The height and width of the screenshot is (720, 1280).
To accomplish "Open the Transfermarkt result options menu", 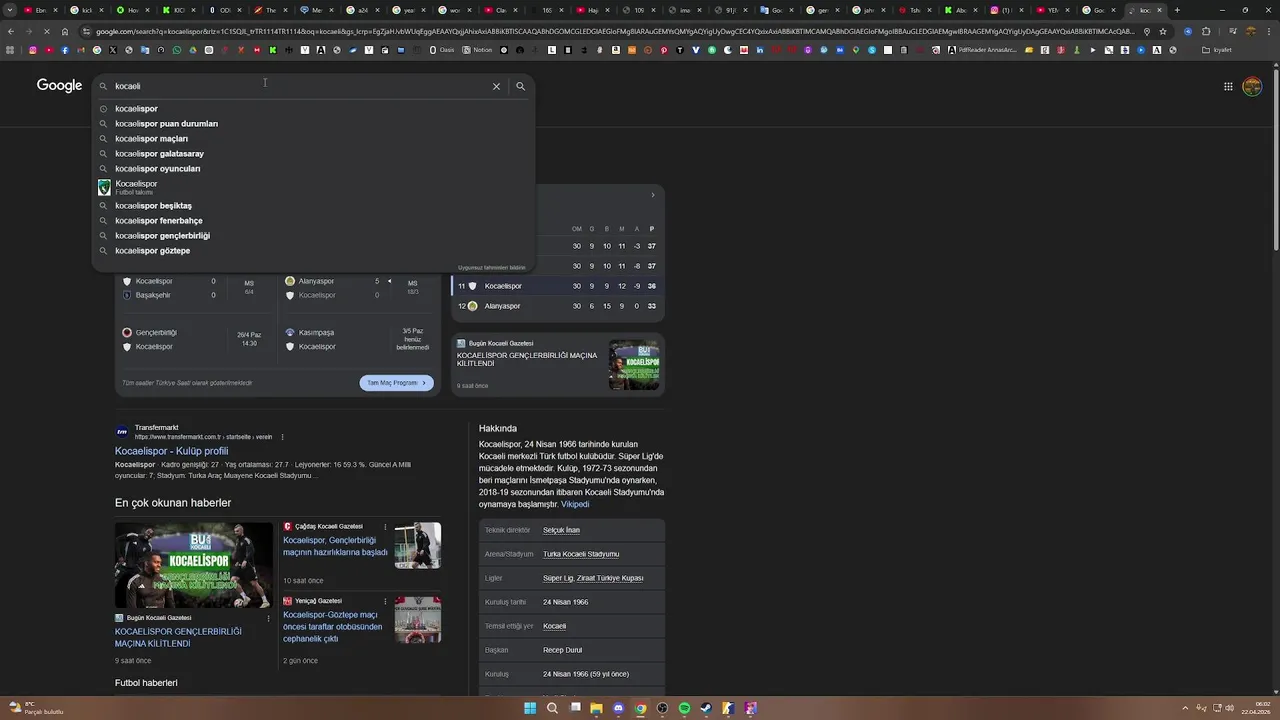I will click(283, 437).
